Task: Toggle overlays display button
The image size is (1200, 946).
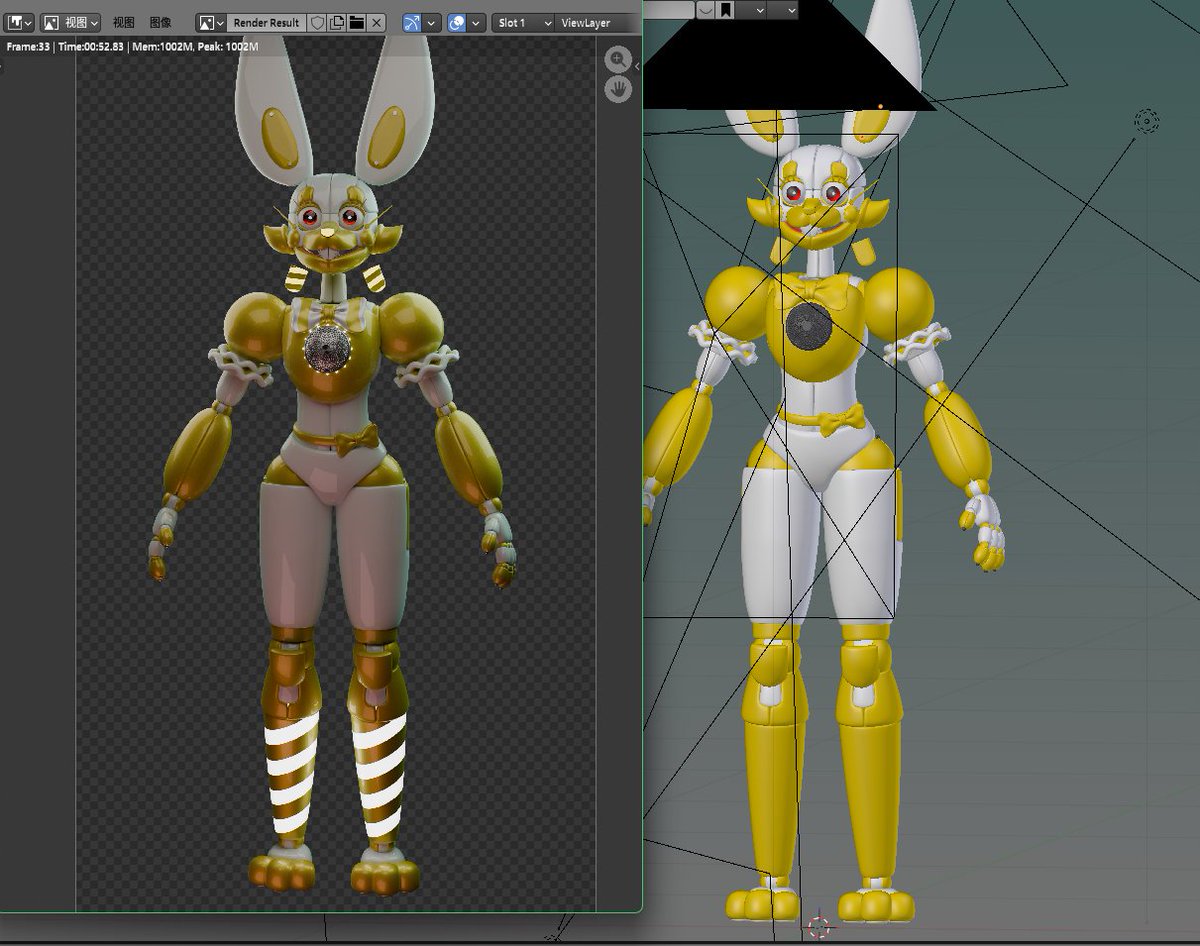Action: [x=457, y=22]
